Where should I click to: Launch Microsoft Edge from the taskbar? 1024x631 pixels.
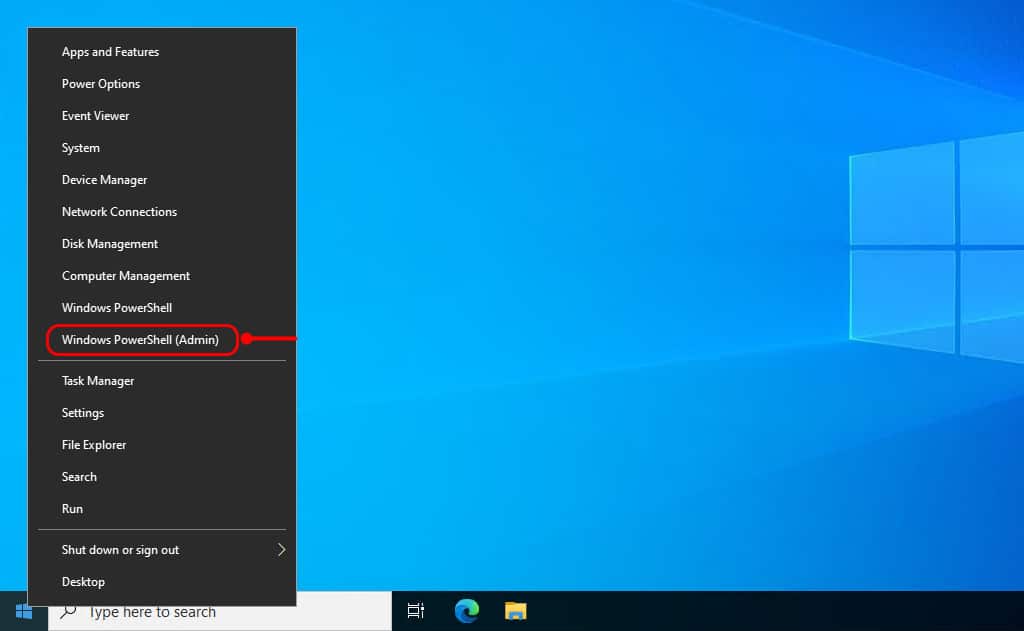466,611
